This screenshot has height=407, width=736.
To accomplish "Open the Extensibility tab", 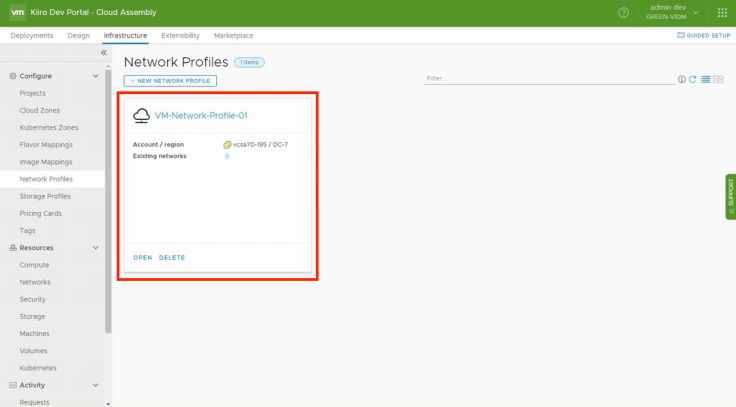I will click(180, 36).
